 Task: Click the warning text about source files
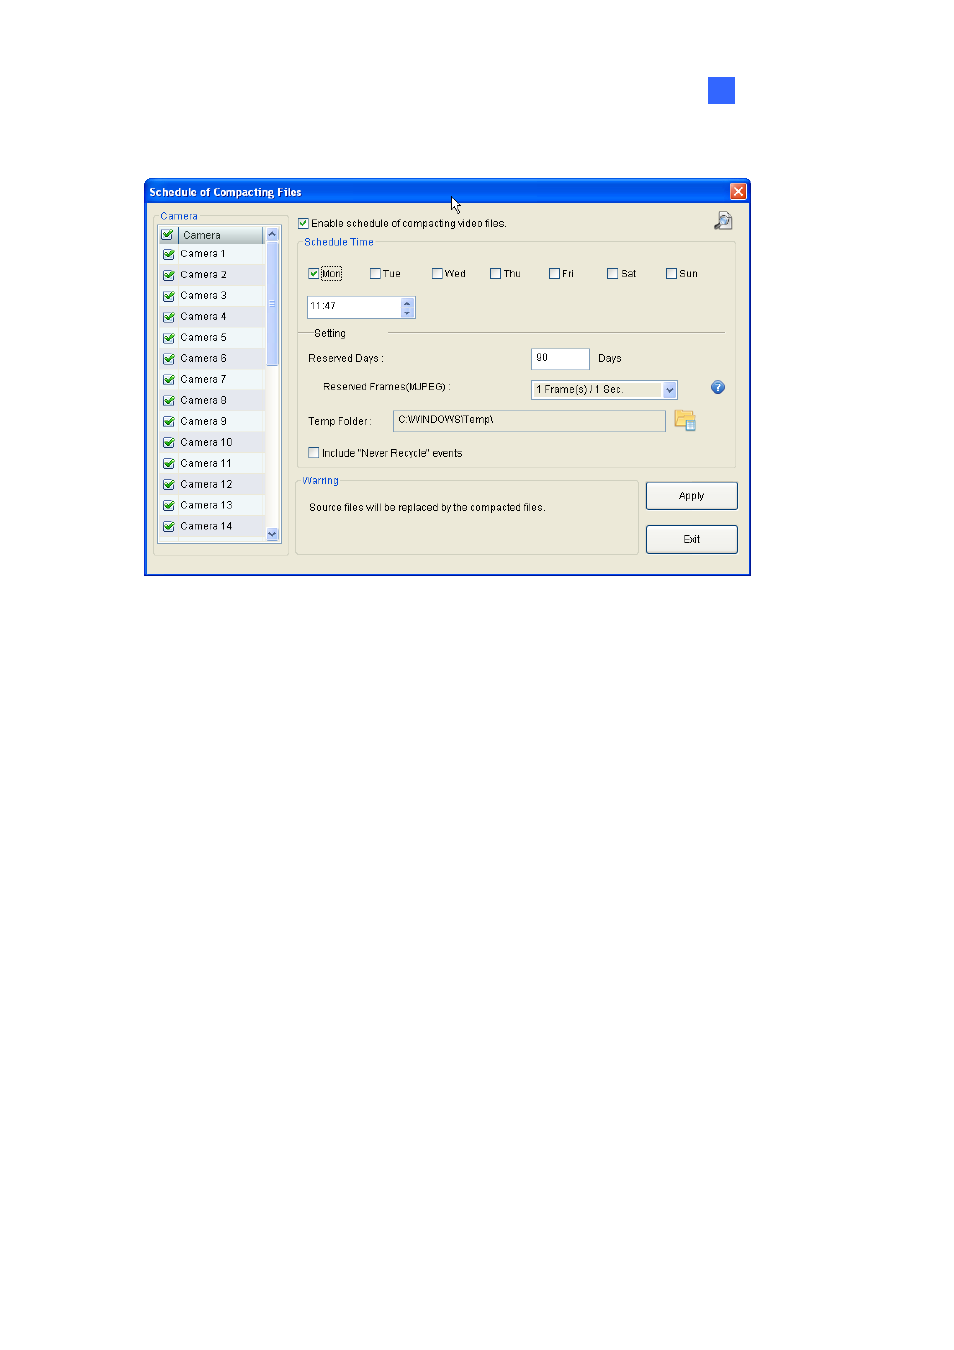427,508
